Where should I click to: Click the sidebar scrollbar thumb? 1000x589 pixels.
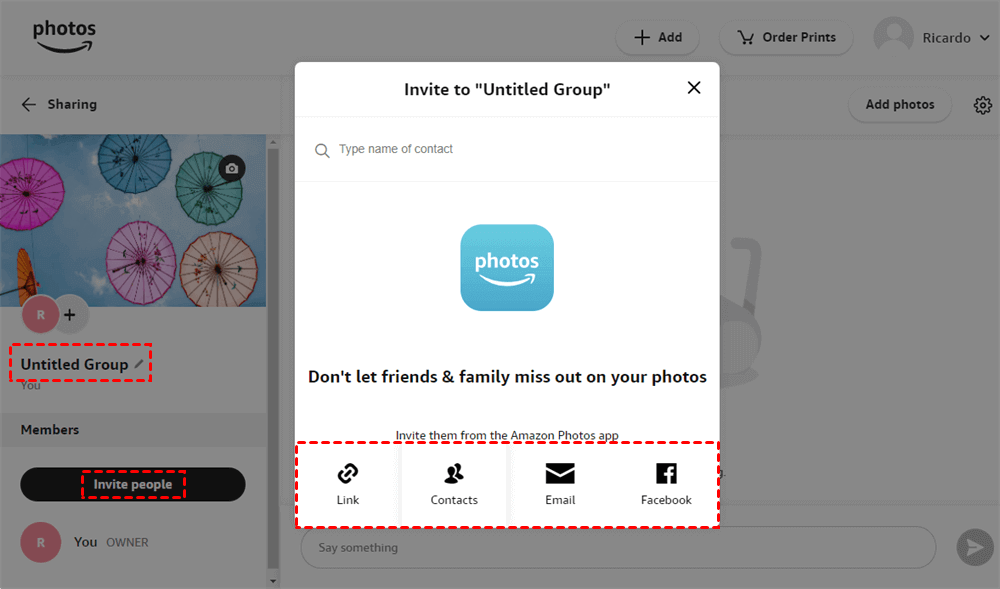pyautogui.click(x=273, y=358)
